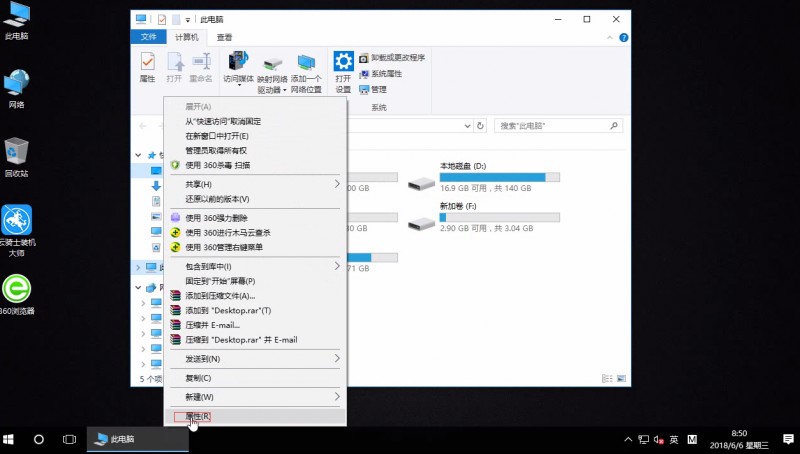Image resolution: width=800 pixels, height=454 pixels.
Task: Open the Quick Access Toolbar customize dropdown
Action: point(188,20)
